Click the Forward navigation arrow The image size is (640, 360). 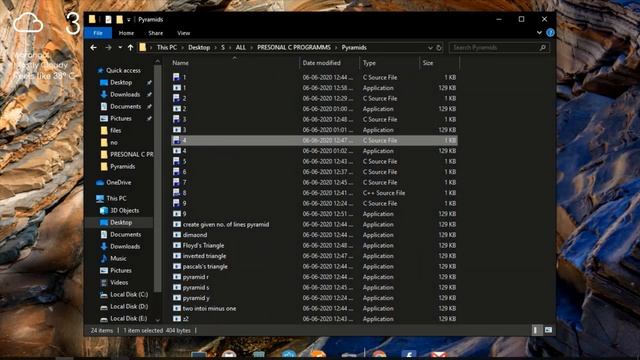click(x=108, y=48)
